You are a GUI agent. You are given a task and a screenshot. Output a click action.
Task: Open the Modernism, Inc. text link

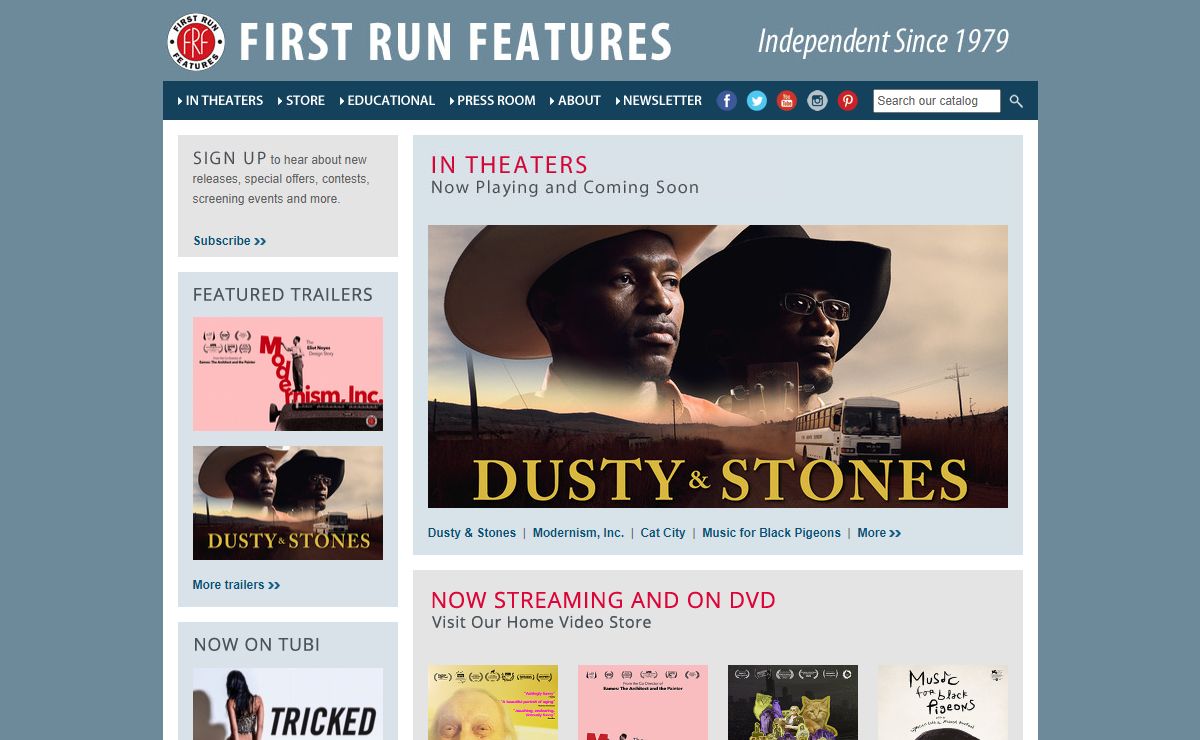click(578, 533)
